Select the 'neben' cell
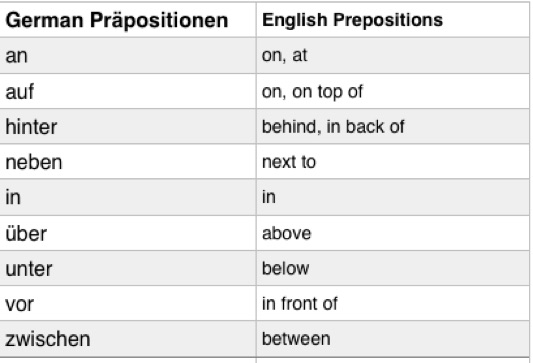The image size is (533, 363). coord(128,161)
